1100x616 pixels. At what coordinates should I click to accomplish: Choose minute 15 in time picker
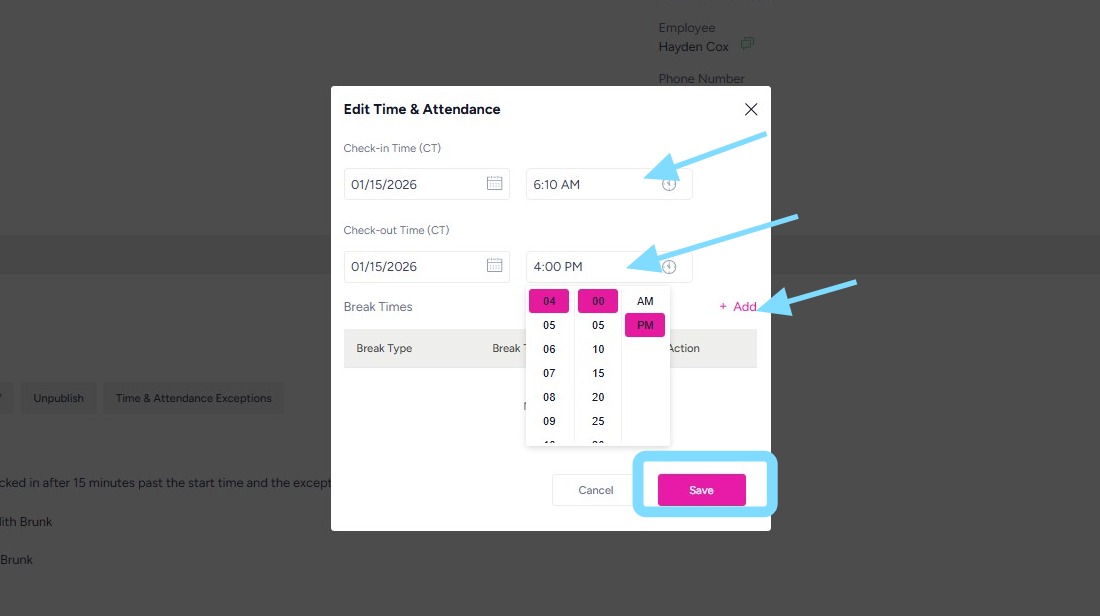(x=598, y=373)
